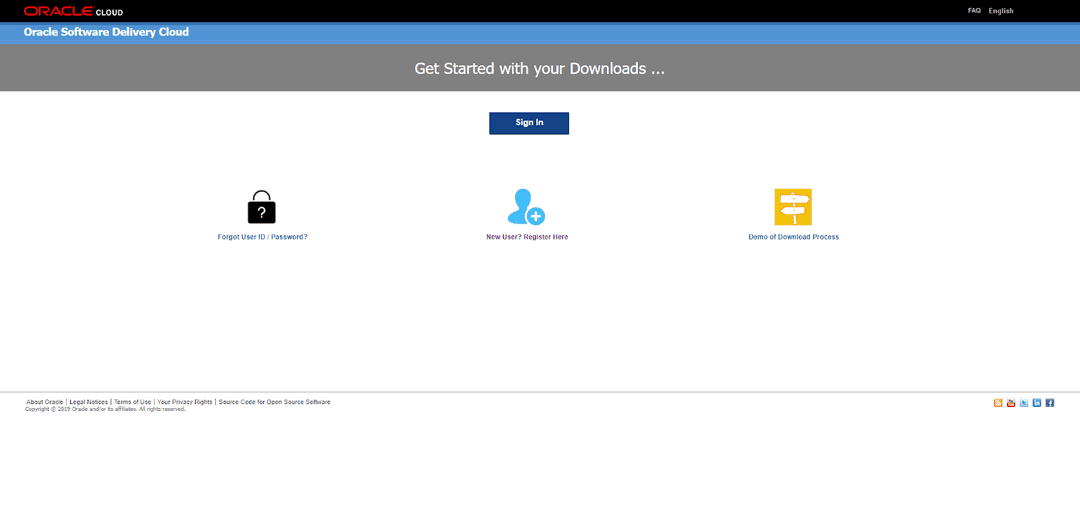
Task: Open Source Code for Open Source Software link
Action: pyautogui.click(x=274, y=402)
